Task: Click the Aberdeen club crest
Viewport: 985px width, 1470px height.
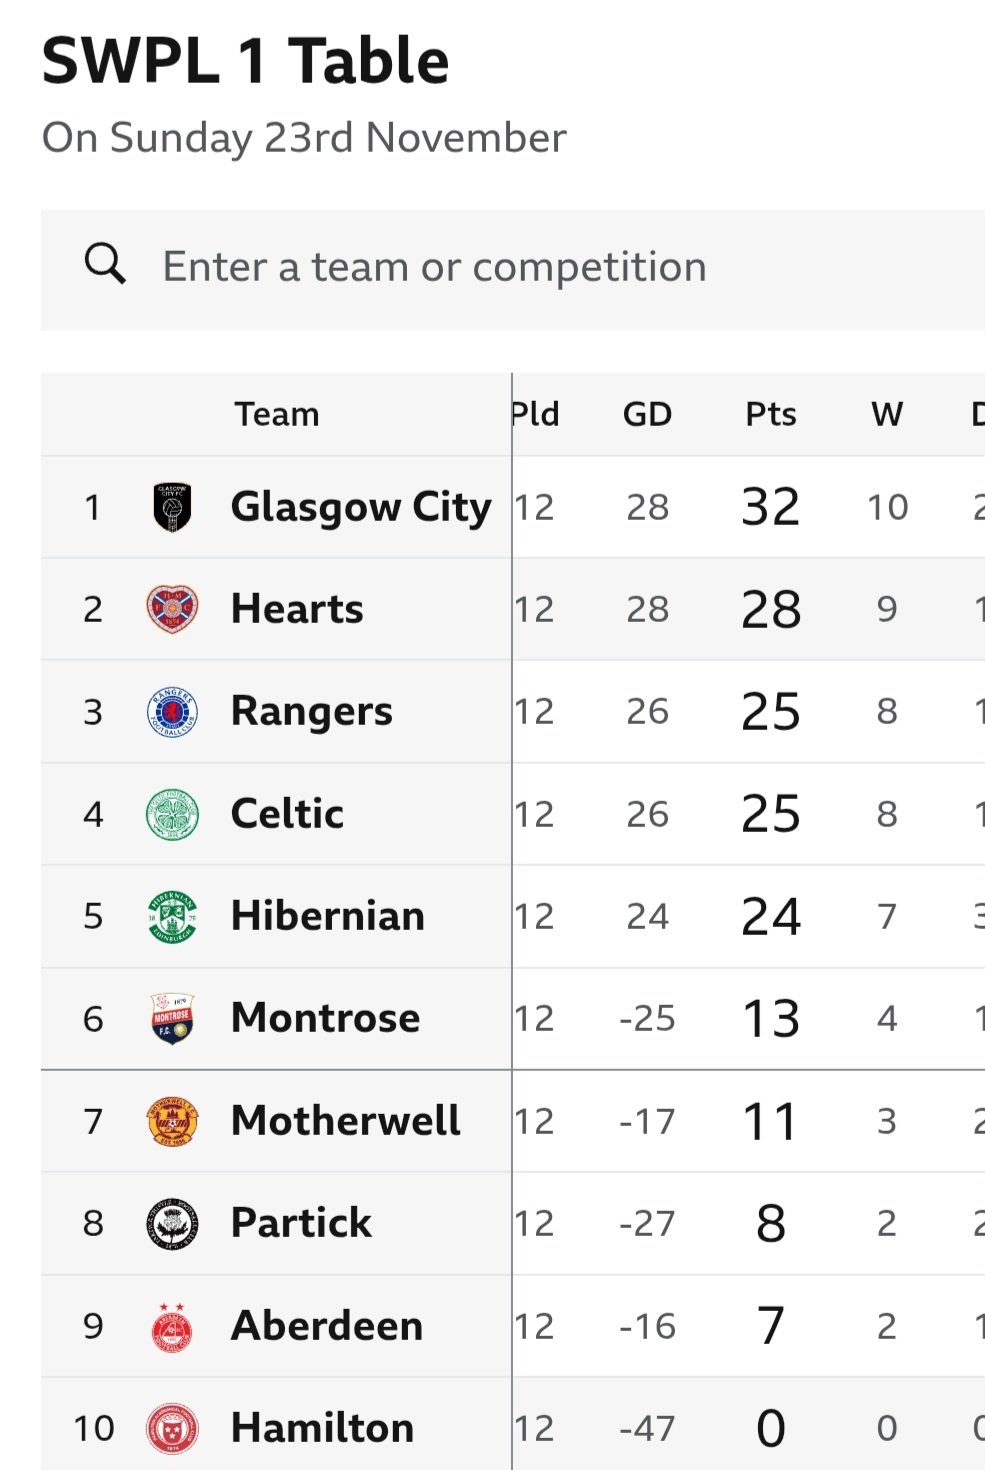Action: coord(172,1326)
